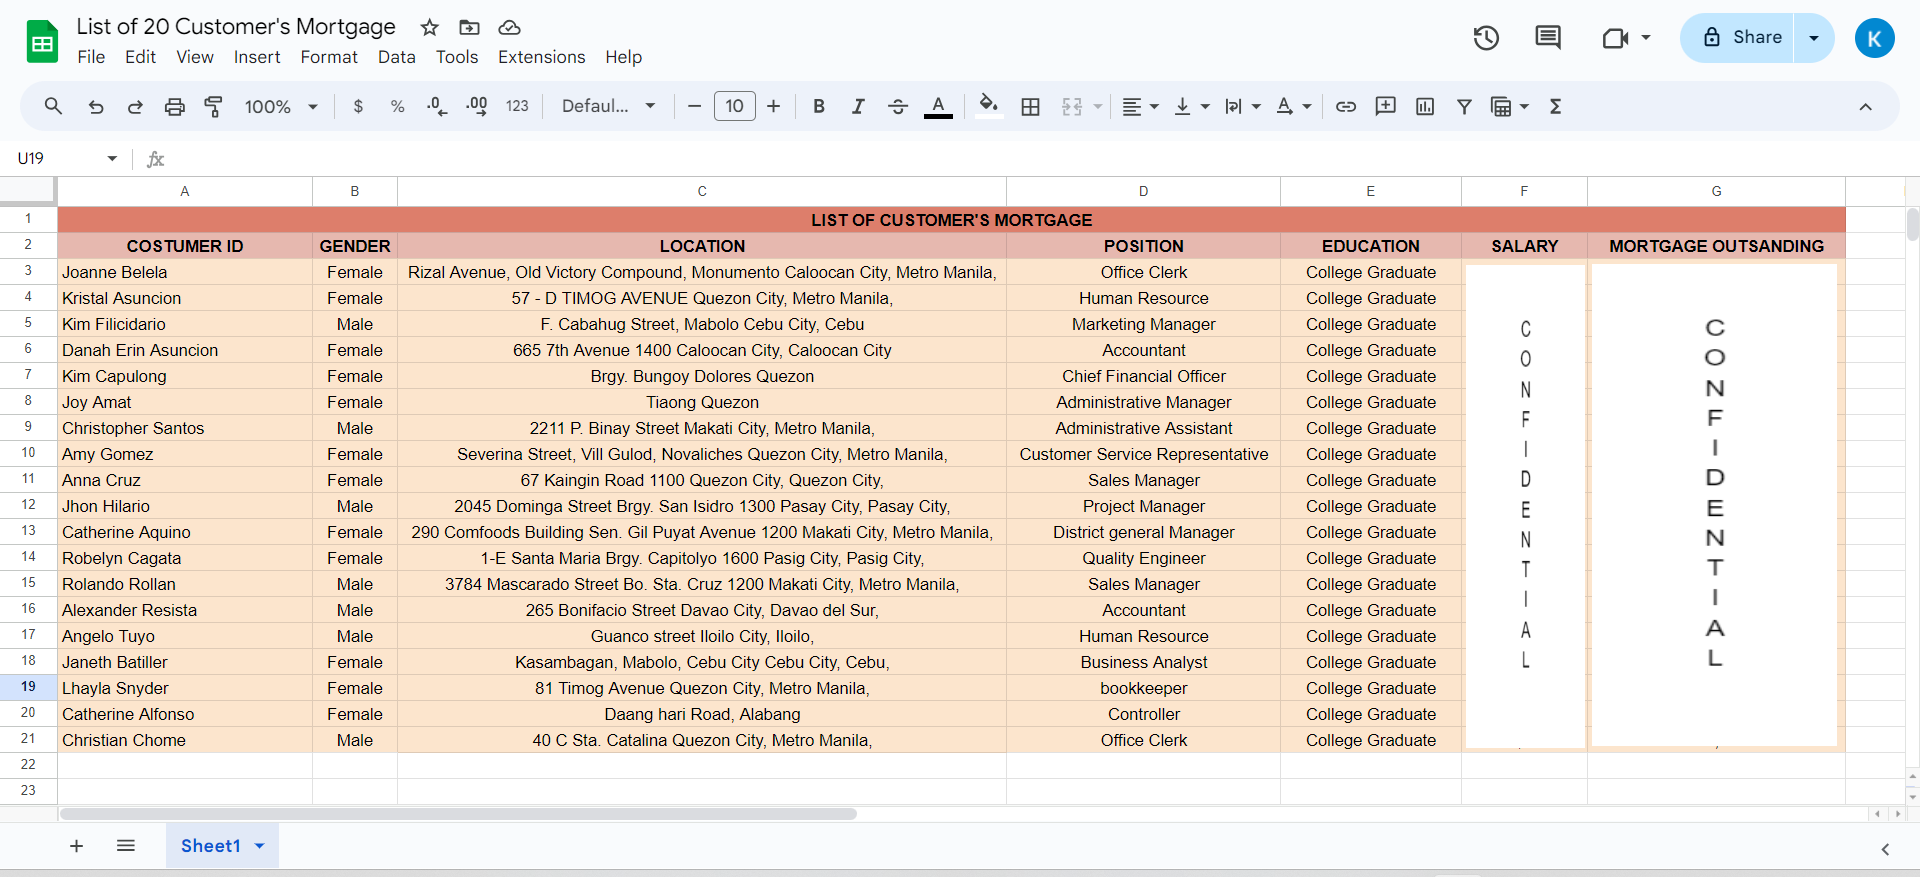
Task: Open version history
Action: tap(1486, 38)
